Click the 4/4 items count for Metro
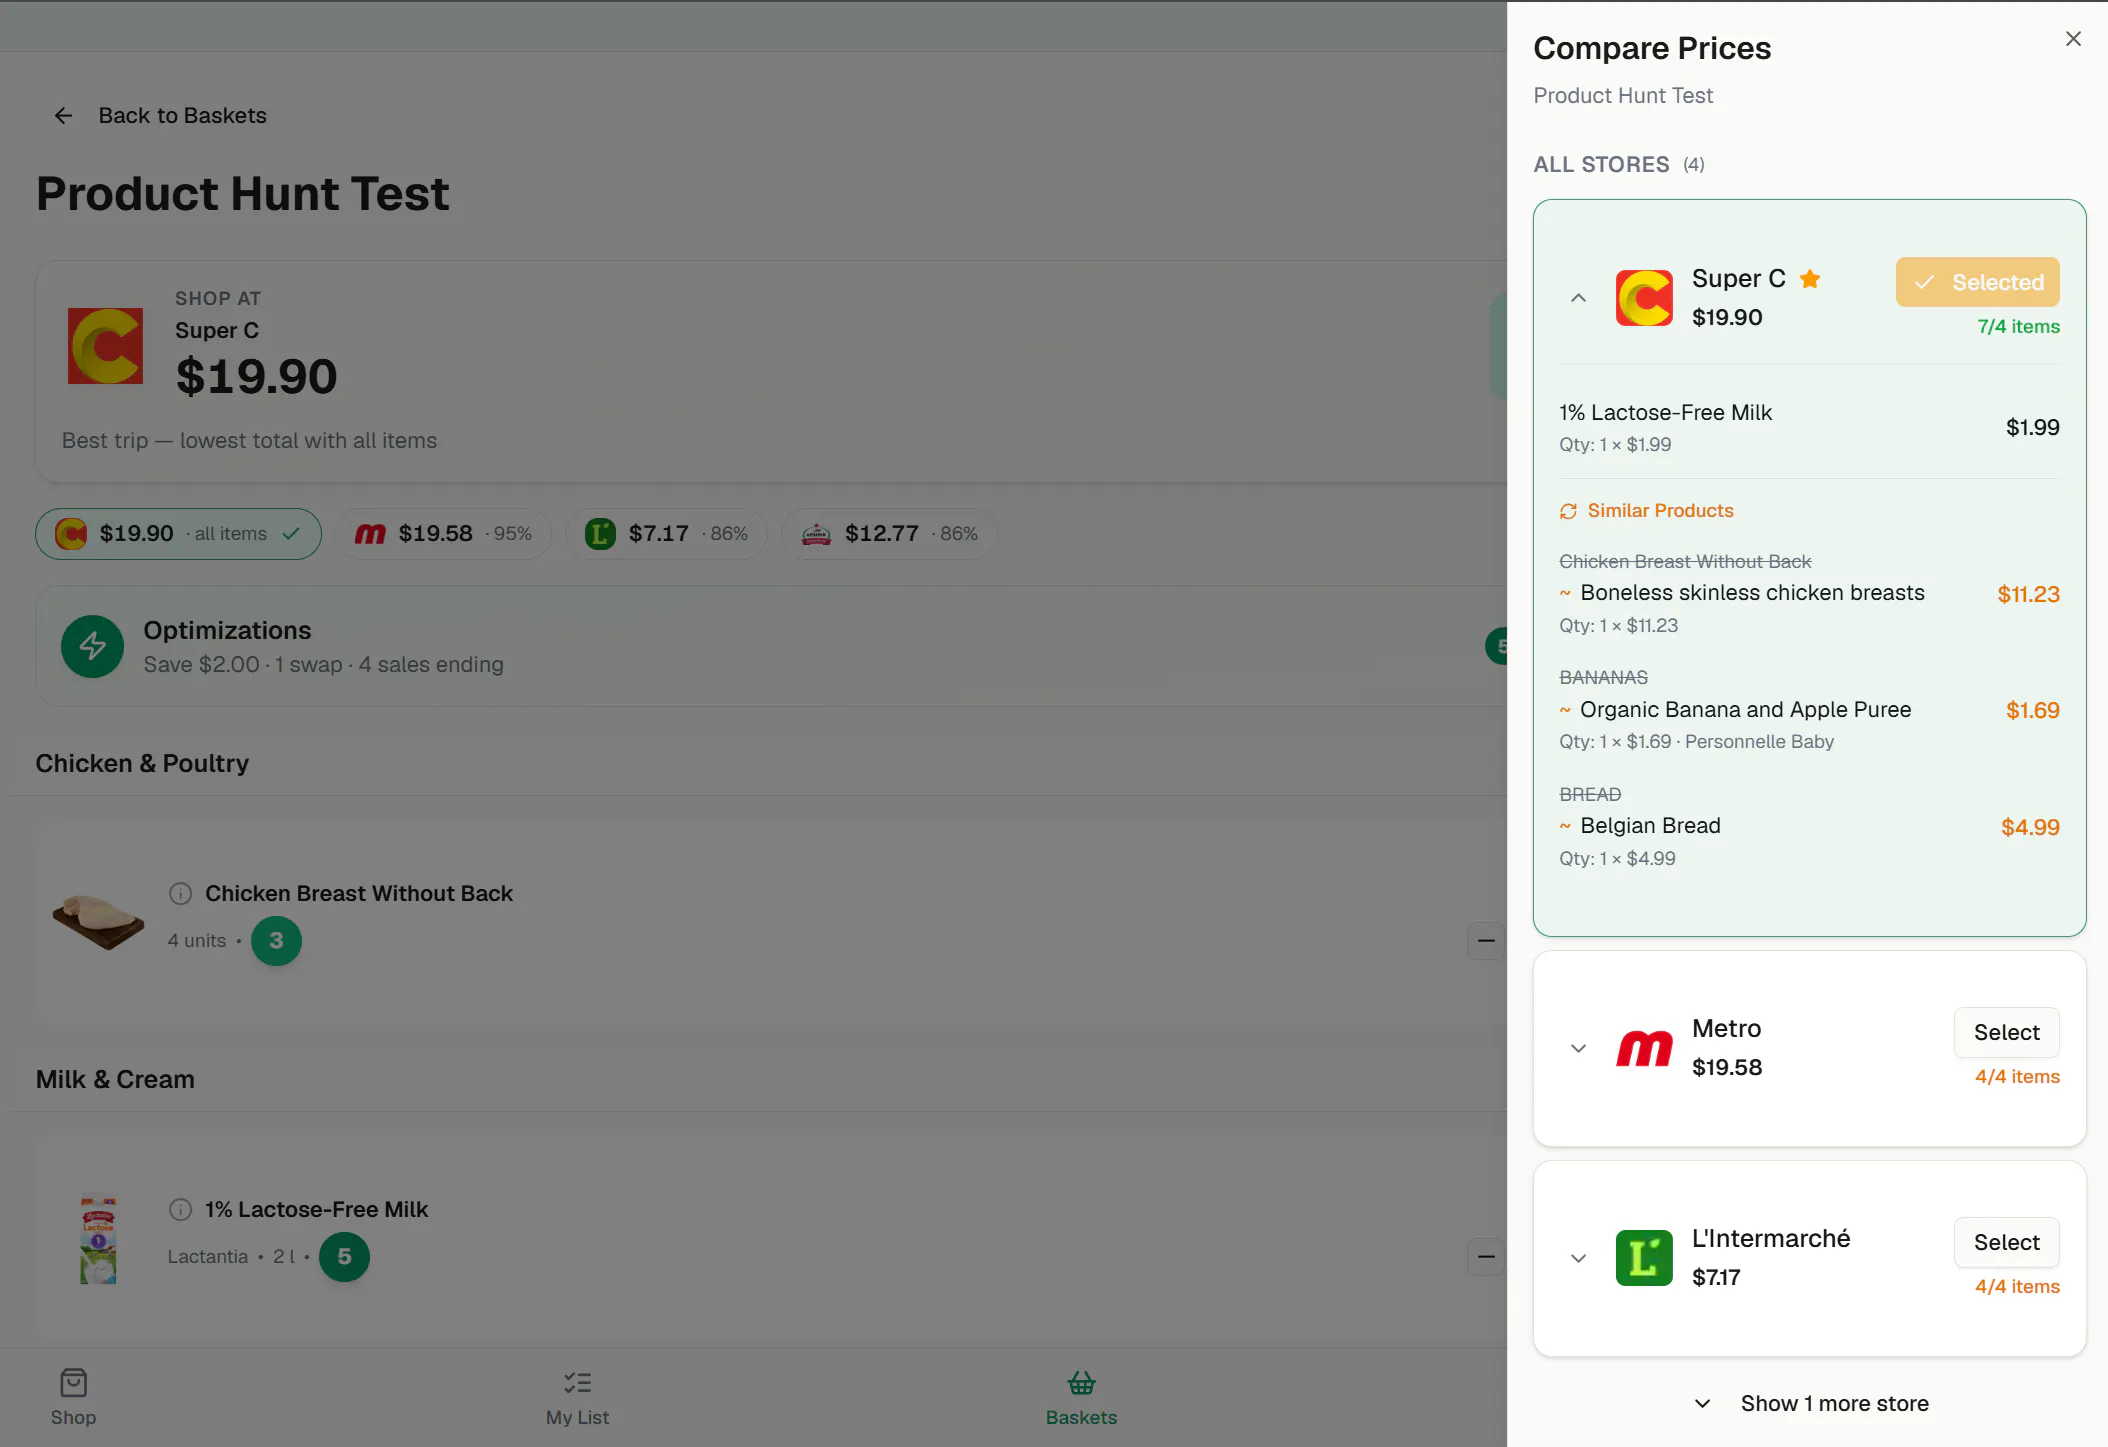 pos(2017,1077)
